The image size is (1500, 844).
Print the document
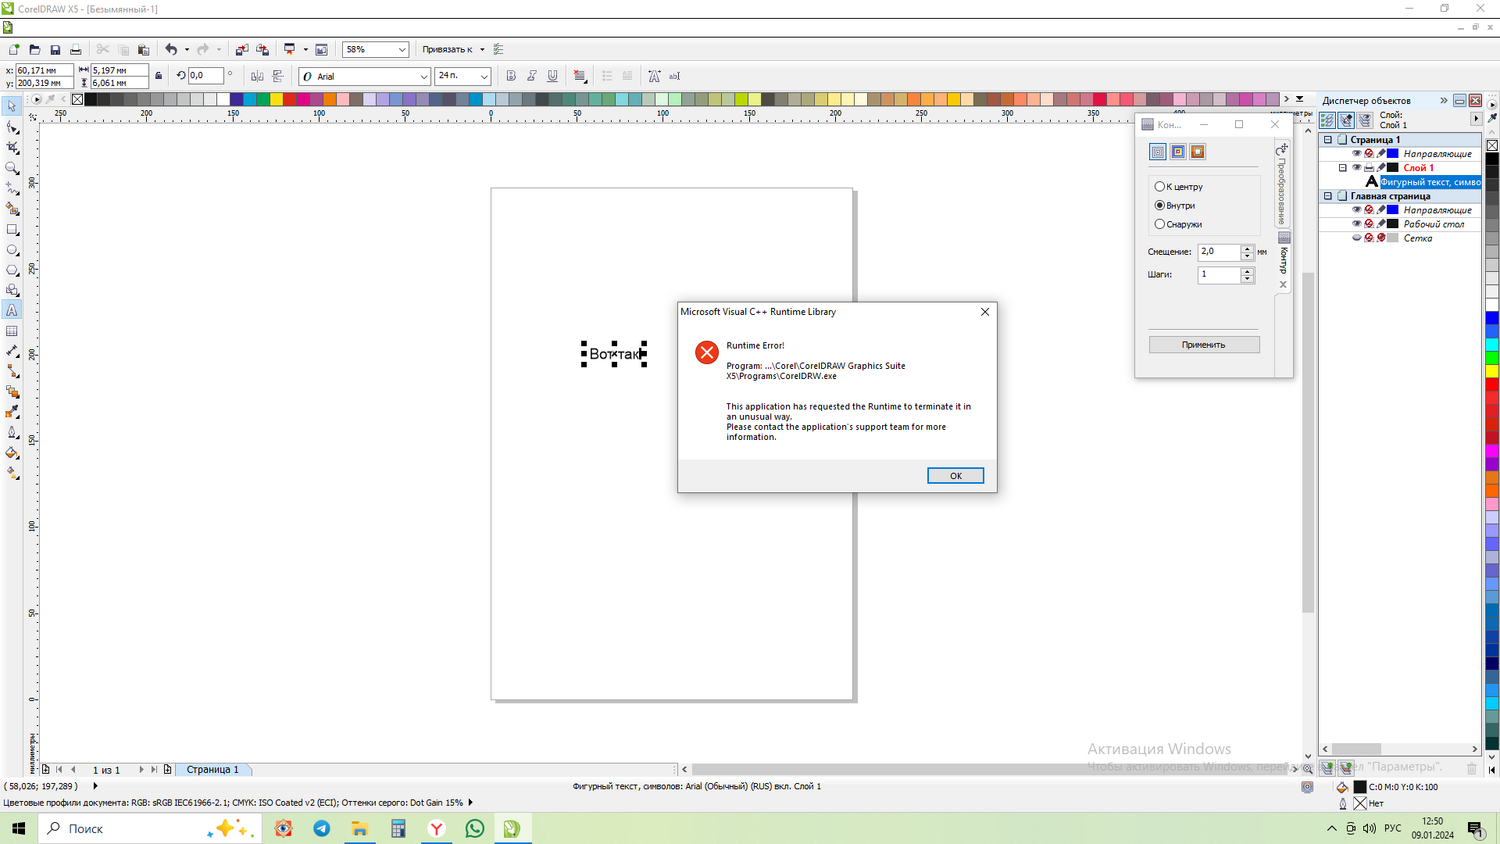75,49
